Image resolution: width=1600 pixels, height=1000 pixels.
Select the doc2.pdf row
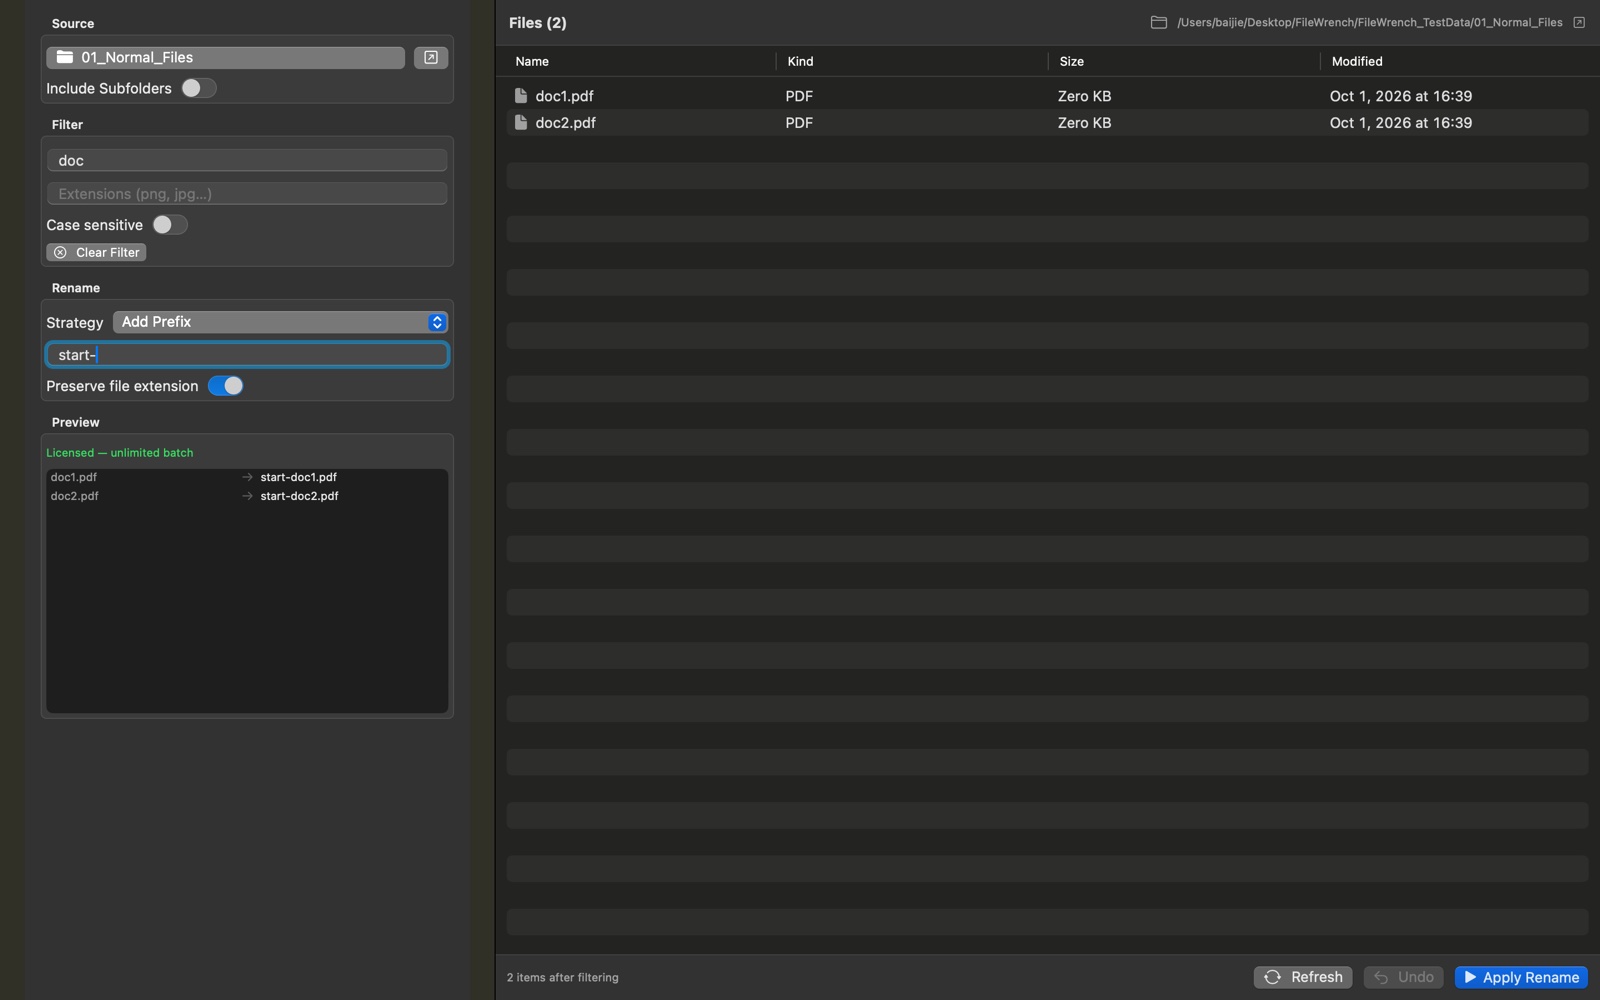(1047, 123)
